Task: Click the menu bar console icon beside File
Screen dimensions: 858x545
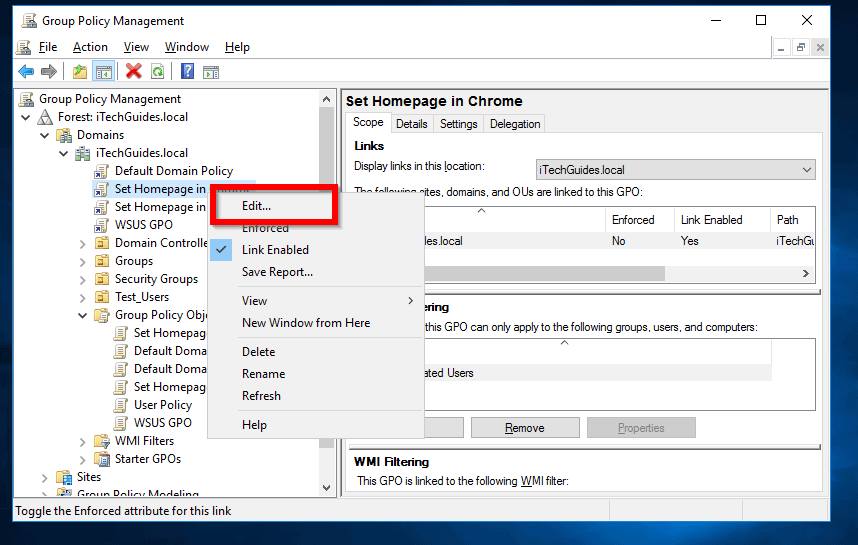Action: point(24,48)
